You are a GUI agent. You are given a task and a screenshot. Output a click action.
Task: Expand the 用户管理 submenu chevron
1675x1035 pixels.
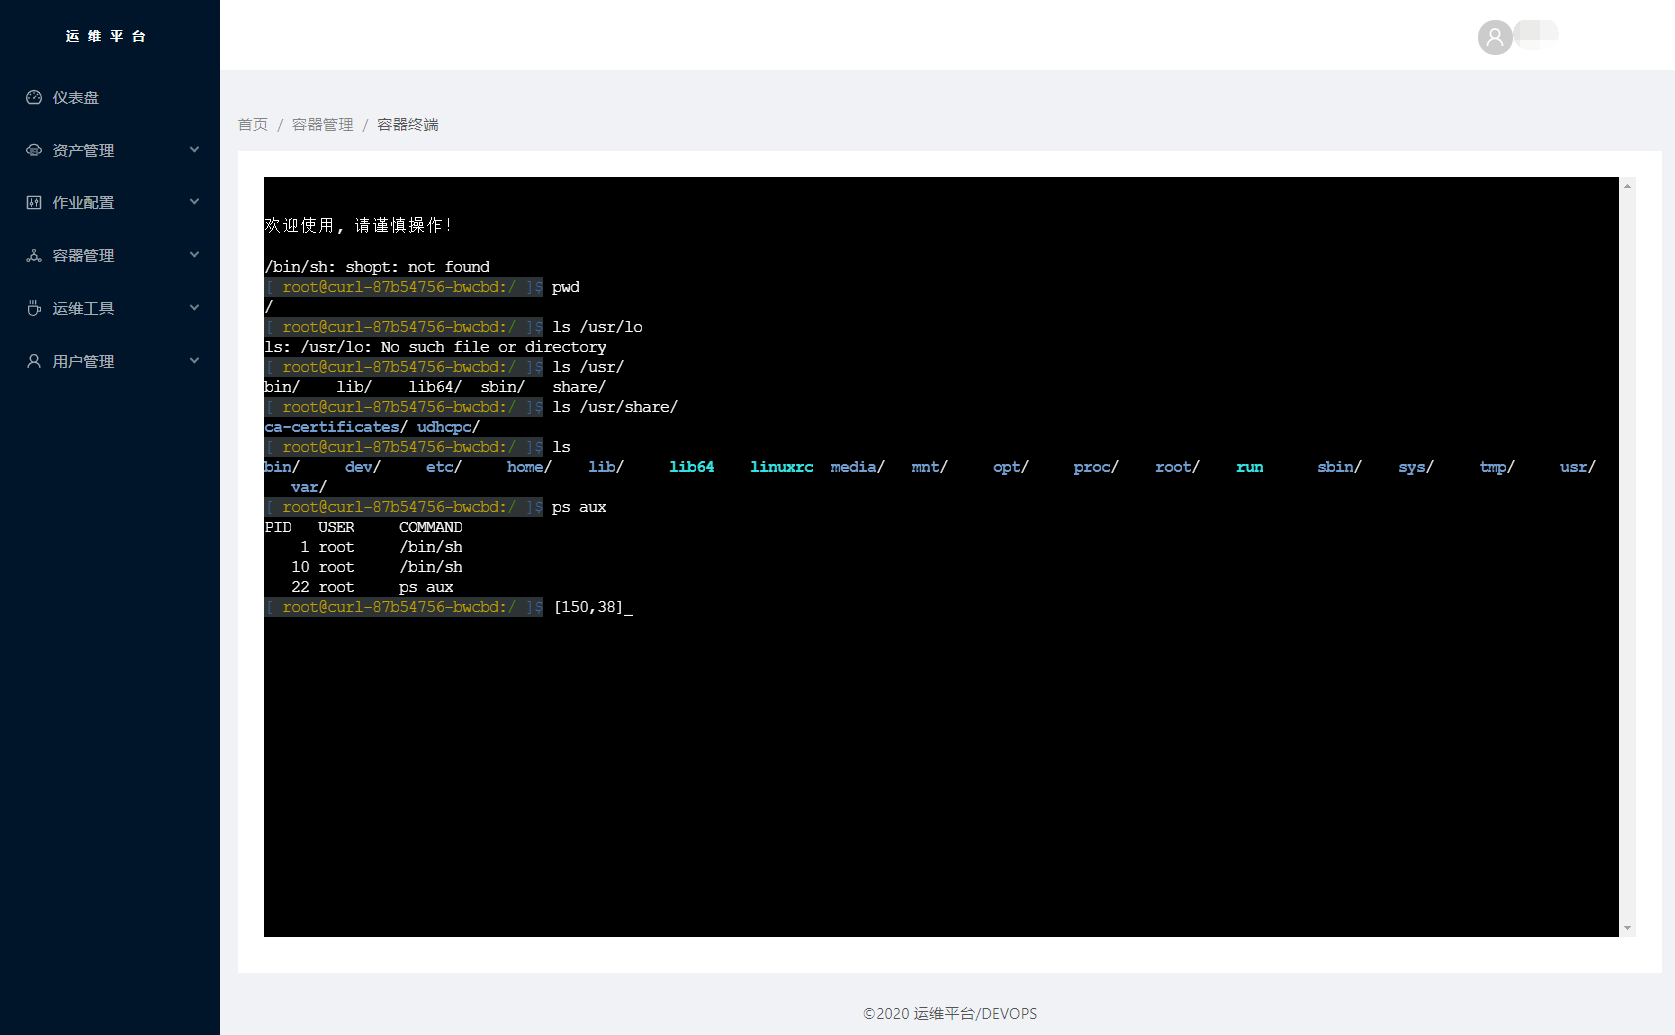tap(194, 360)
